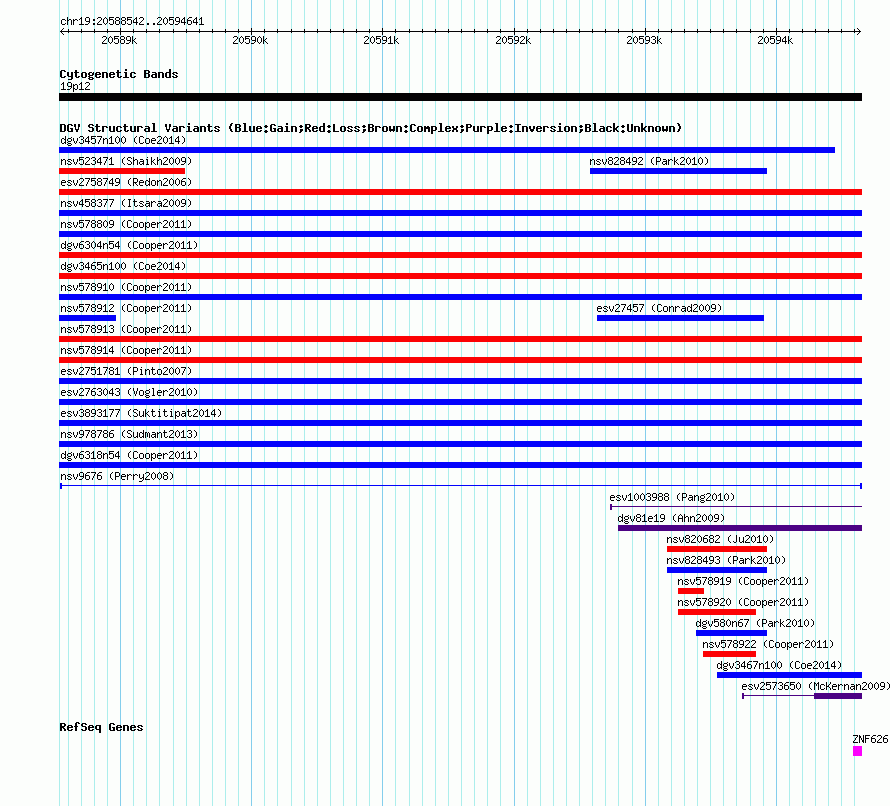Open the esv2763043 (Vogler2010) label
The height and width of the screenshot is (806, 890).
tap(129, 392)
